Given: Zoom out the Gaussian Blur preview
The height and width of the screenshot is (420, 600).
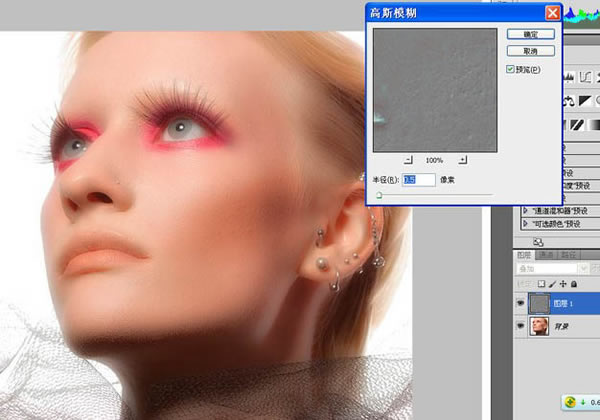Looking at the screenshot, I should (408, 160).
